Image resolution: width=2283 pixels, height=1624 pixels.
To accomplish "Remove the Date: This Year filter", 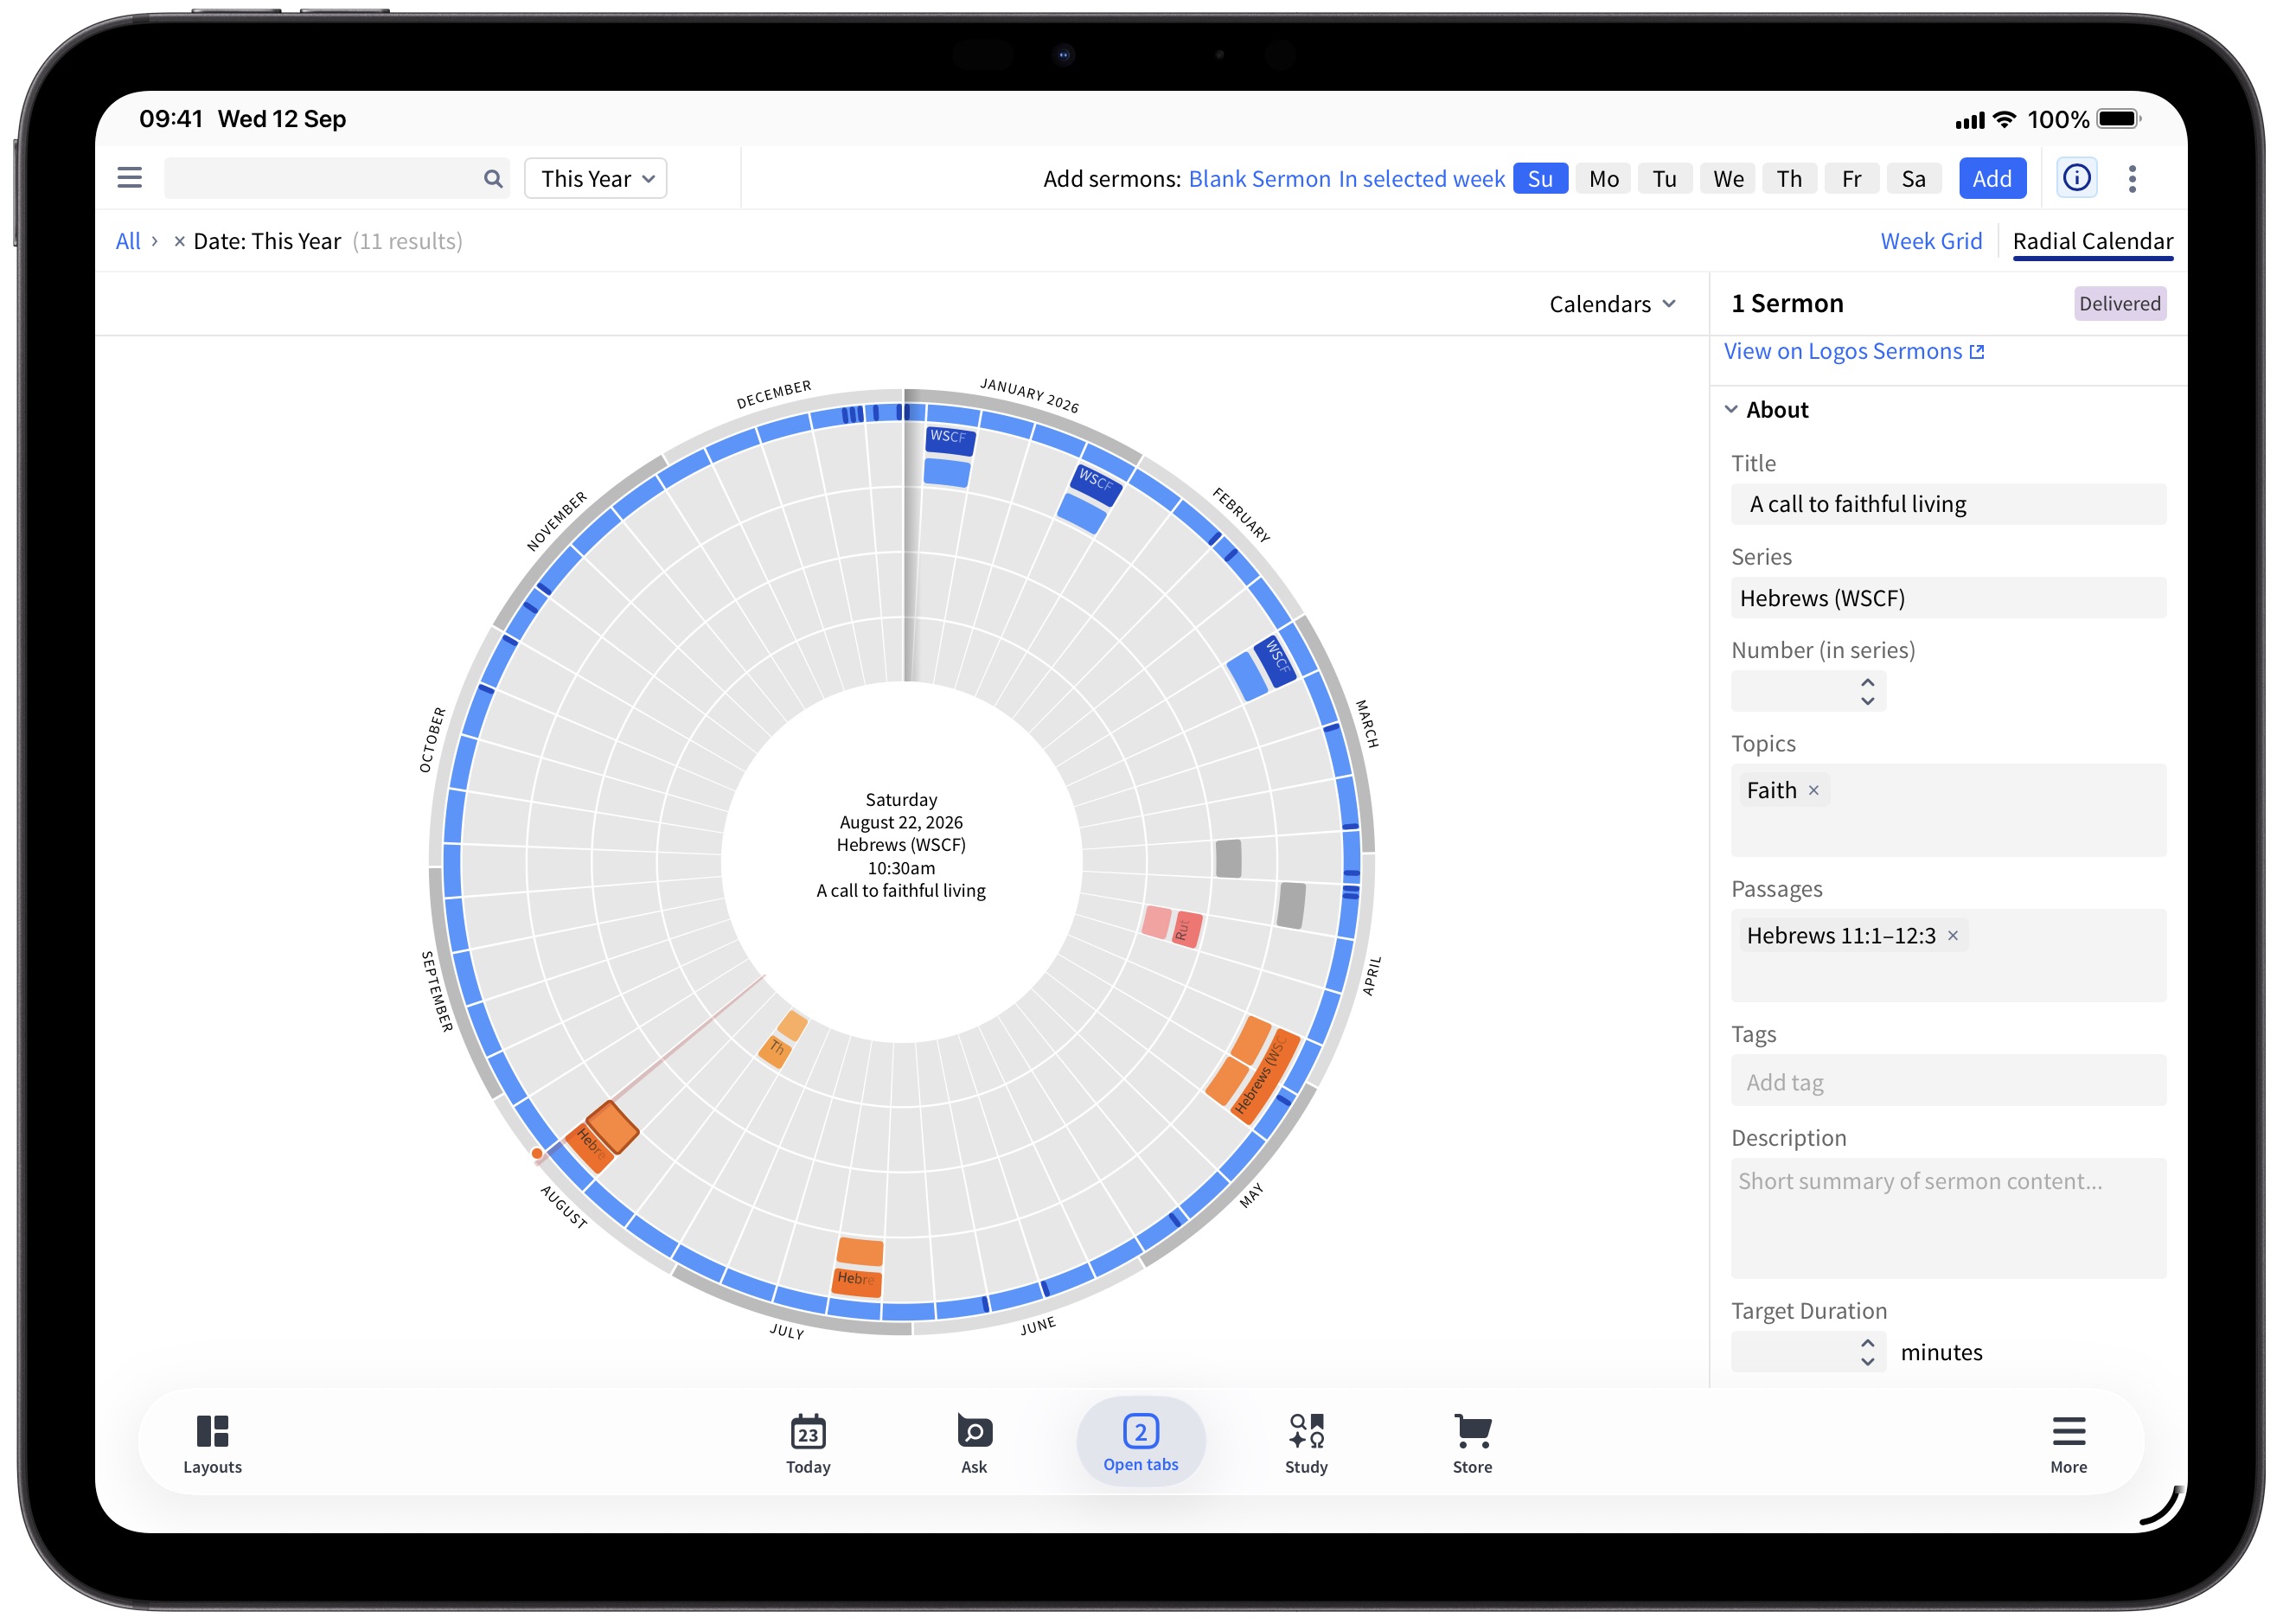I will pyautogui.click(x=179, y=241).
